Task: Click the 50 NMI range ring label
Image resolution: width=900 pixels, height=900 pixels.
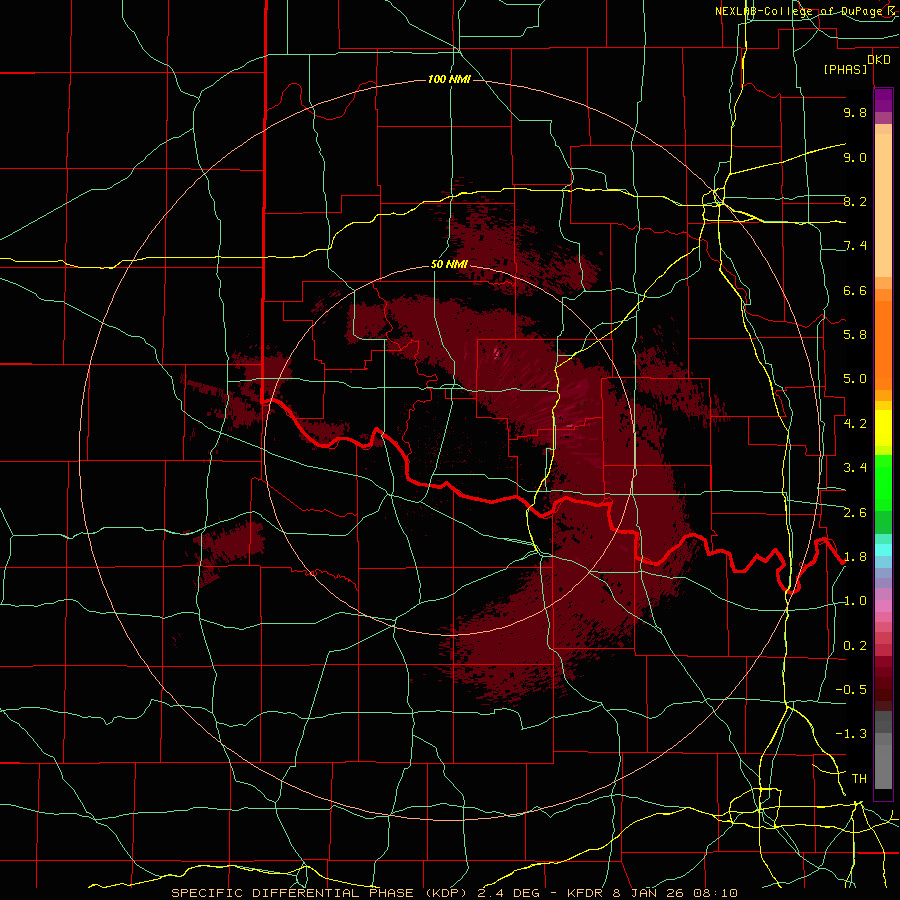Action: tap(449, 265)
